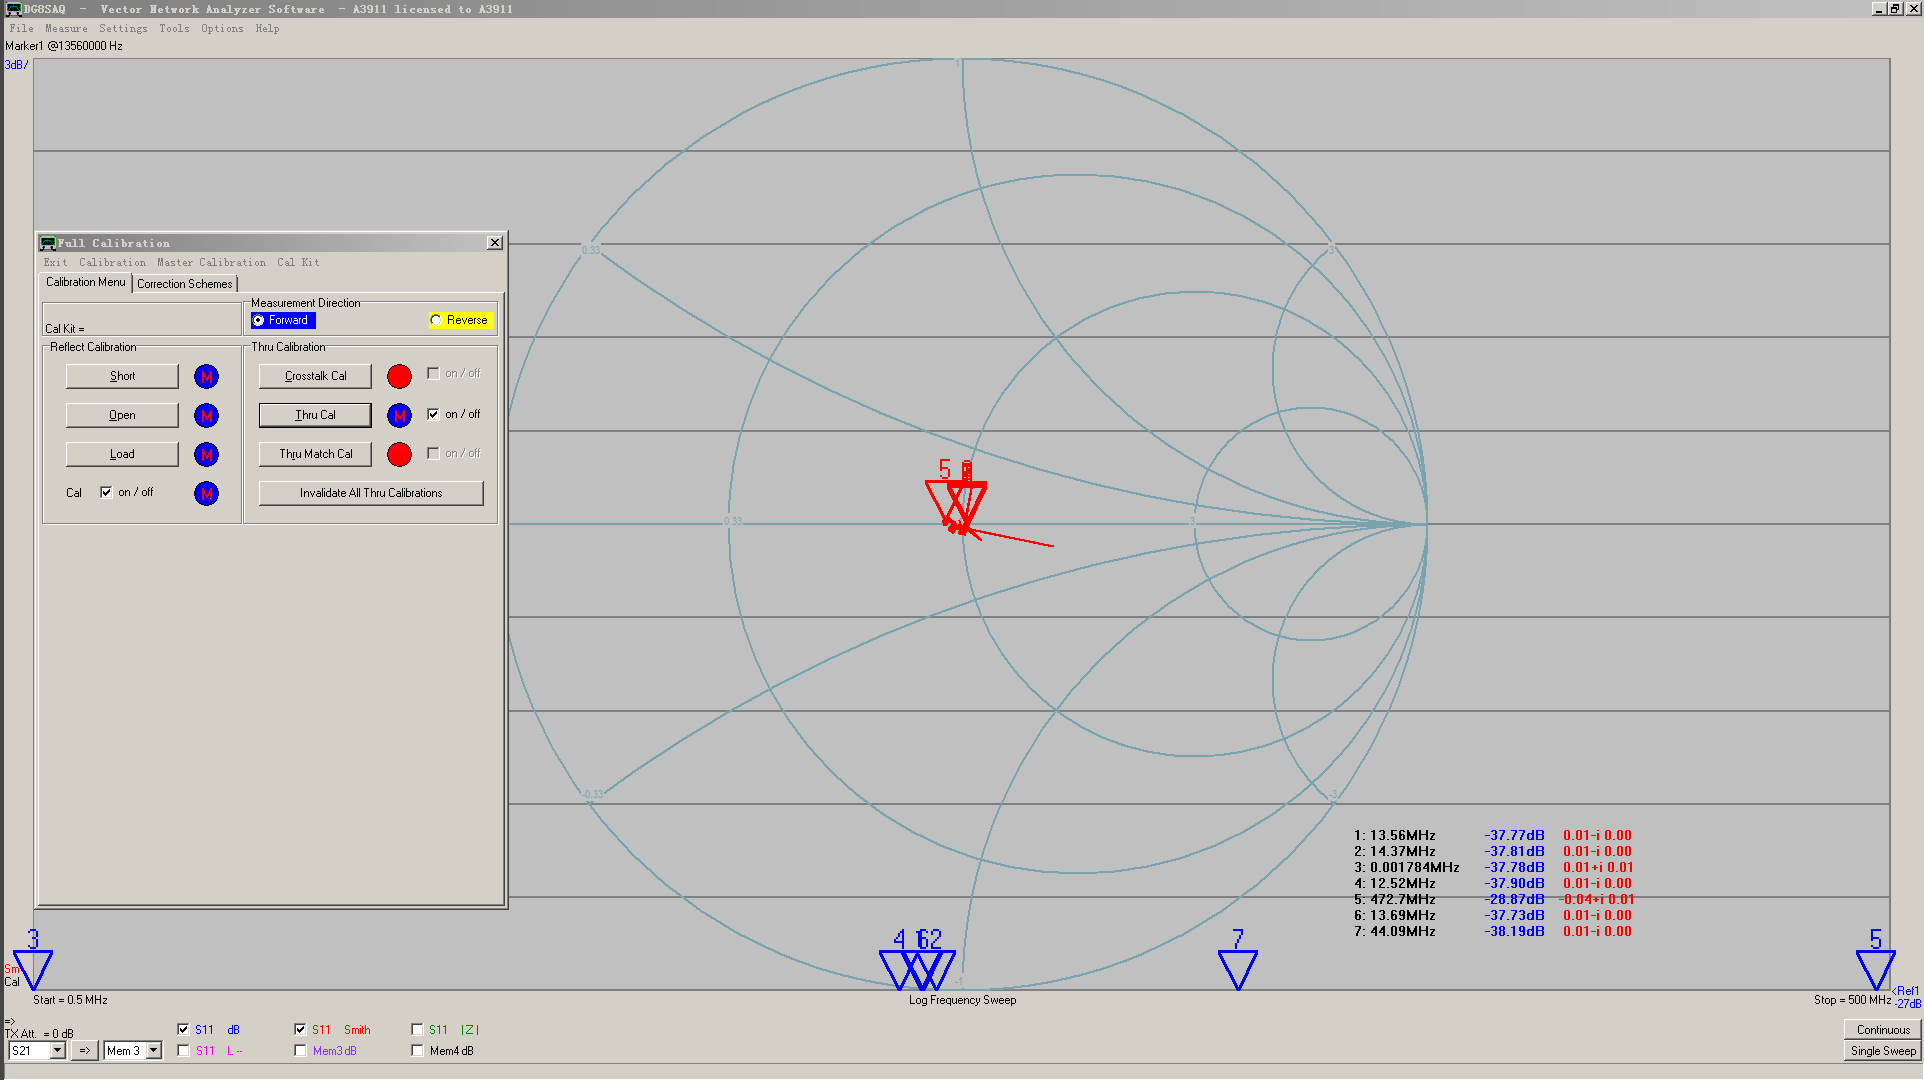Click marker 5 readout row 472.7MHz
This screenshot has width=1924, height=1080.
pos(1495,899)
